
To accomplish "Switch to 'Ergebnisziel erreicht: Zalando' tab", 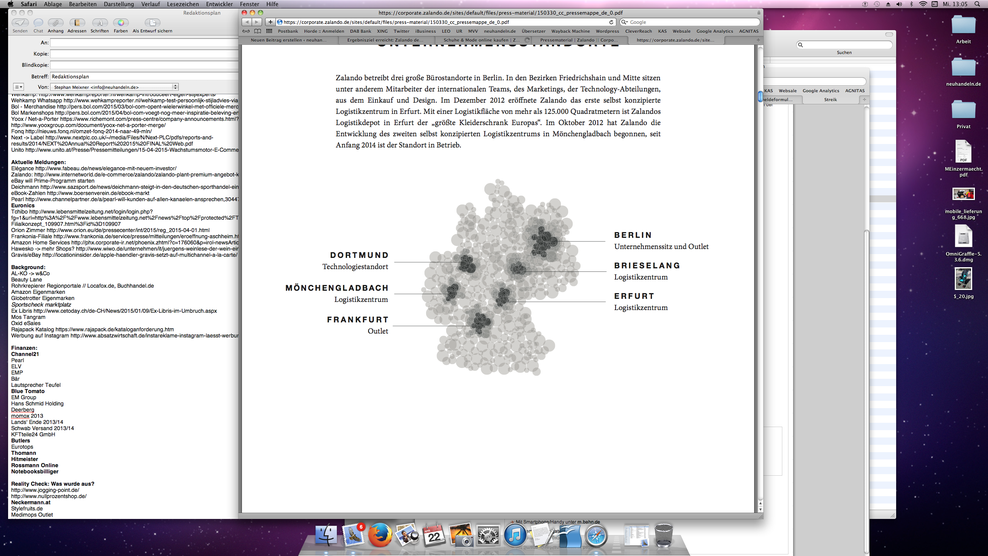I will tap(384, 40).
